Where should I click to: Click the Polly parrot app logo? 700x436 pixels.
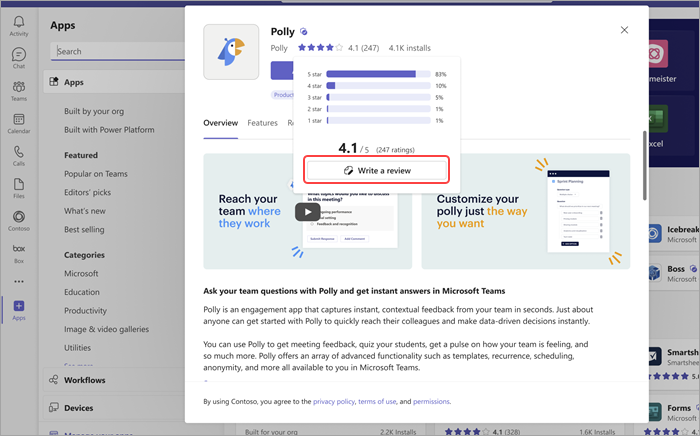(231, 52)
